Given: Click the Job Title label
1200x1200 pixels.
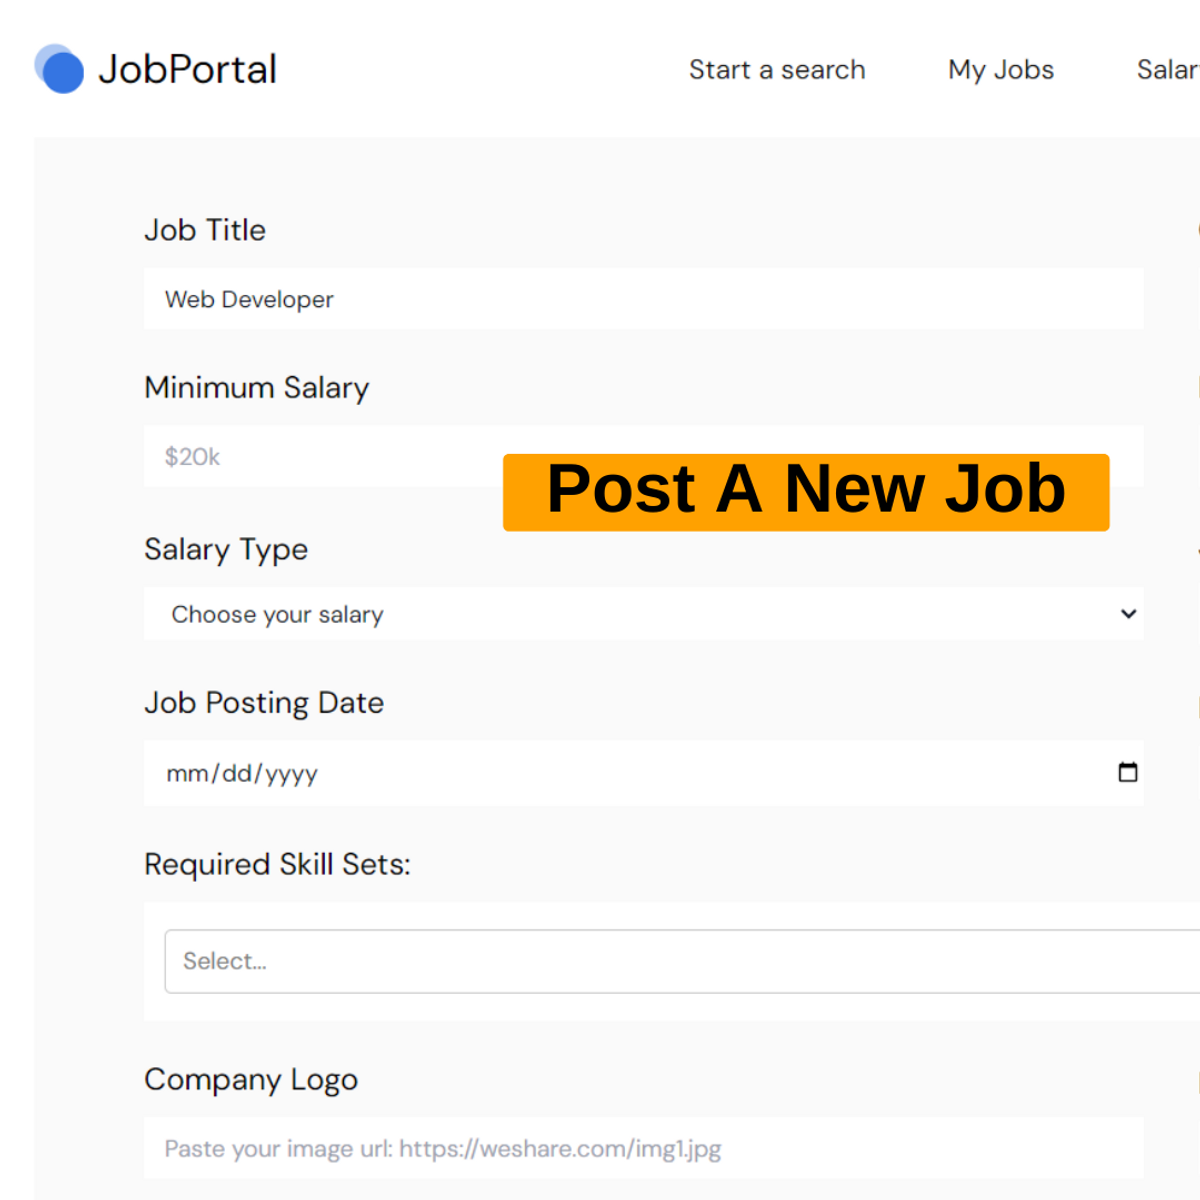Looking at the screenshot, I should [x=205, y=230].
